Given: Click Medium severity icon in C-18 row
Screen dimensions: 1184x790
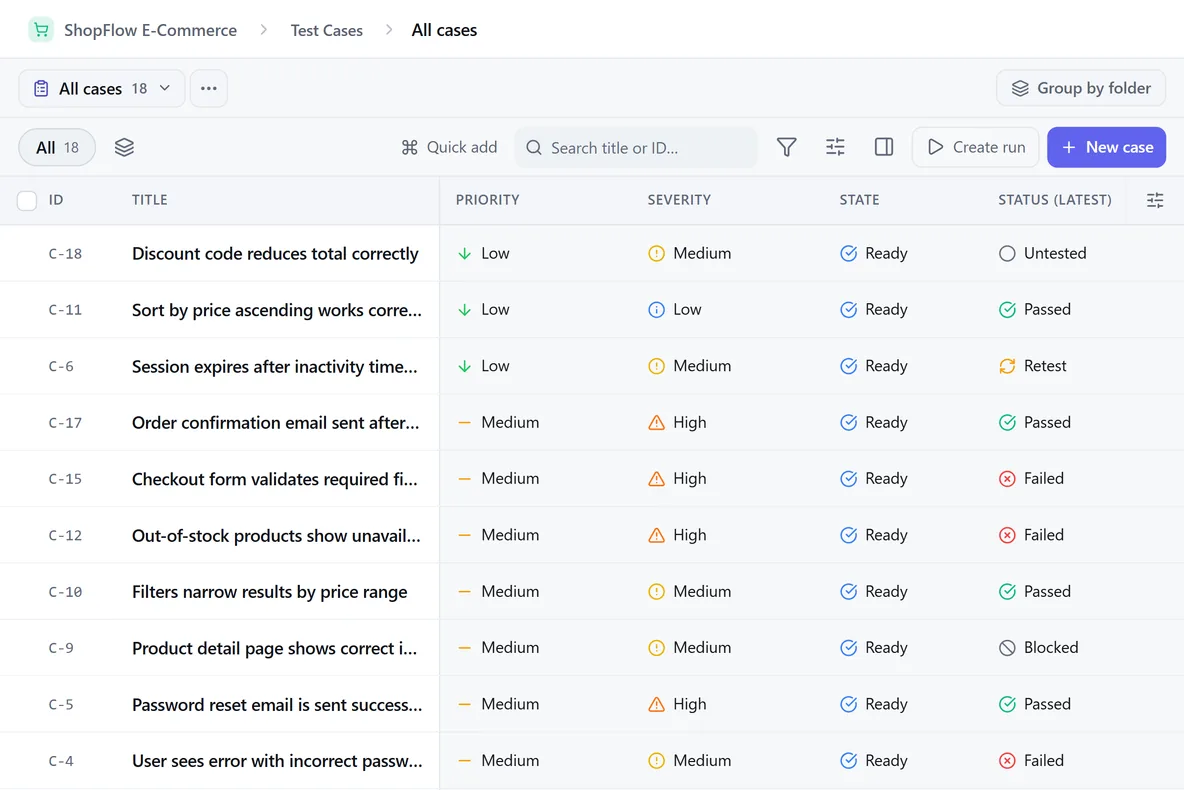Looking at the screenshot, I should (656, 254).
